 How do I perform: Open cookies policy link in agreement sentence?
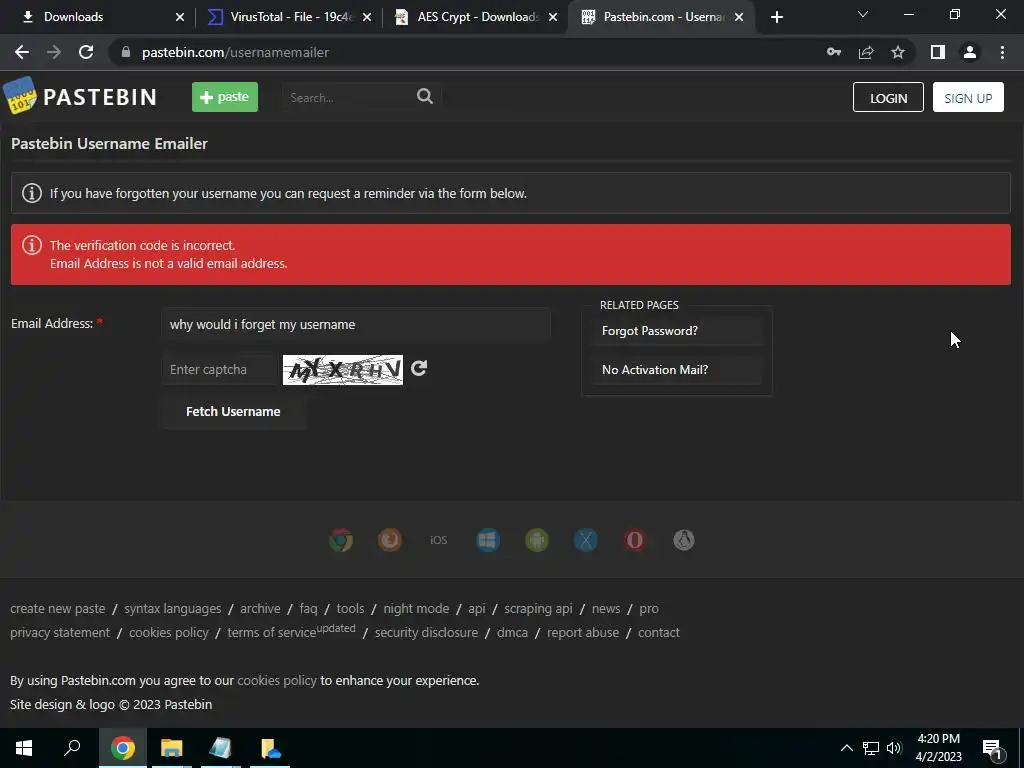point(277,680)
